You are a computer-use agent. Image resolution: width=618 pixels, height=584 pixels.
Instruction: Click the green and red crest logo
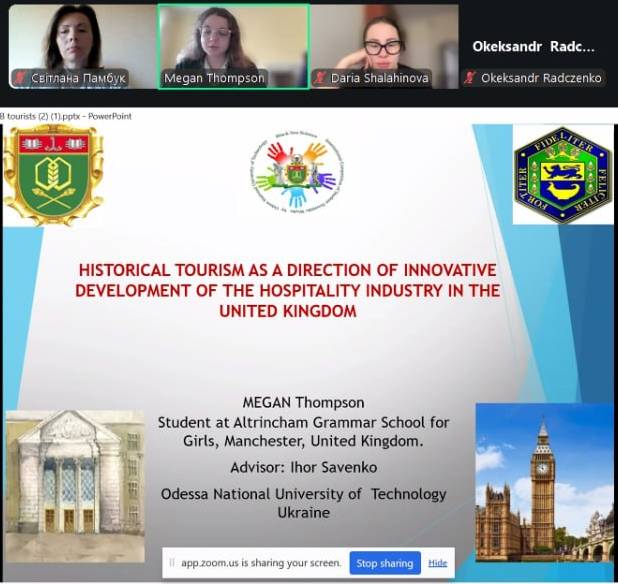(53, 174)
